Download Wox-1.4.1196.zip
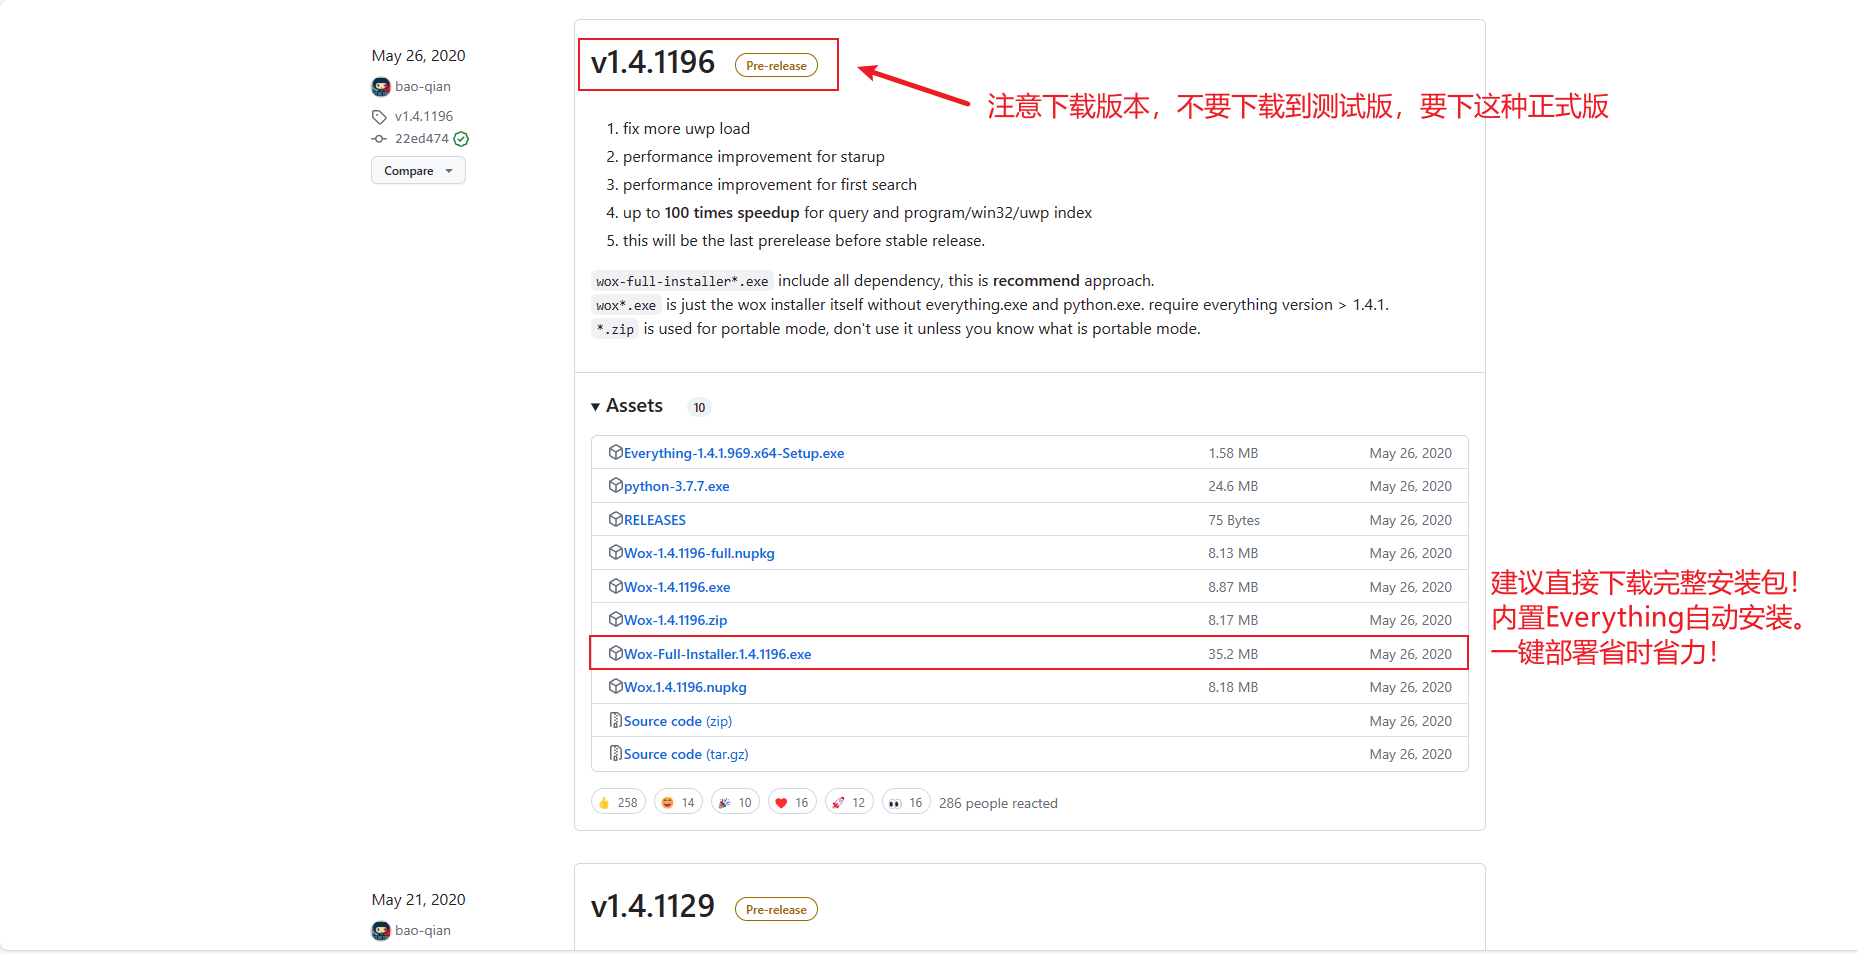The height and width of the screenshot is (954, 1857). (676, 620)
